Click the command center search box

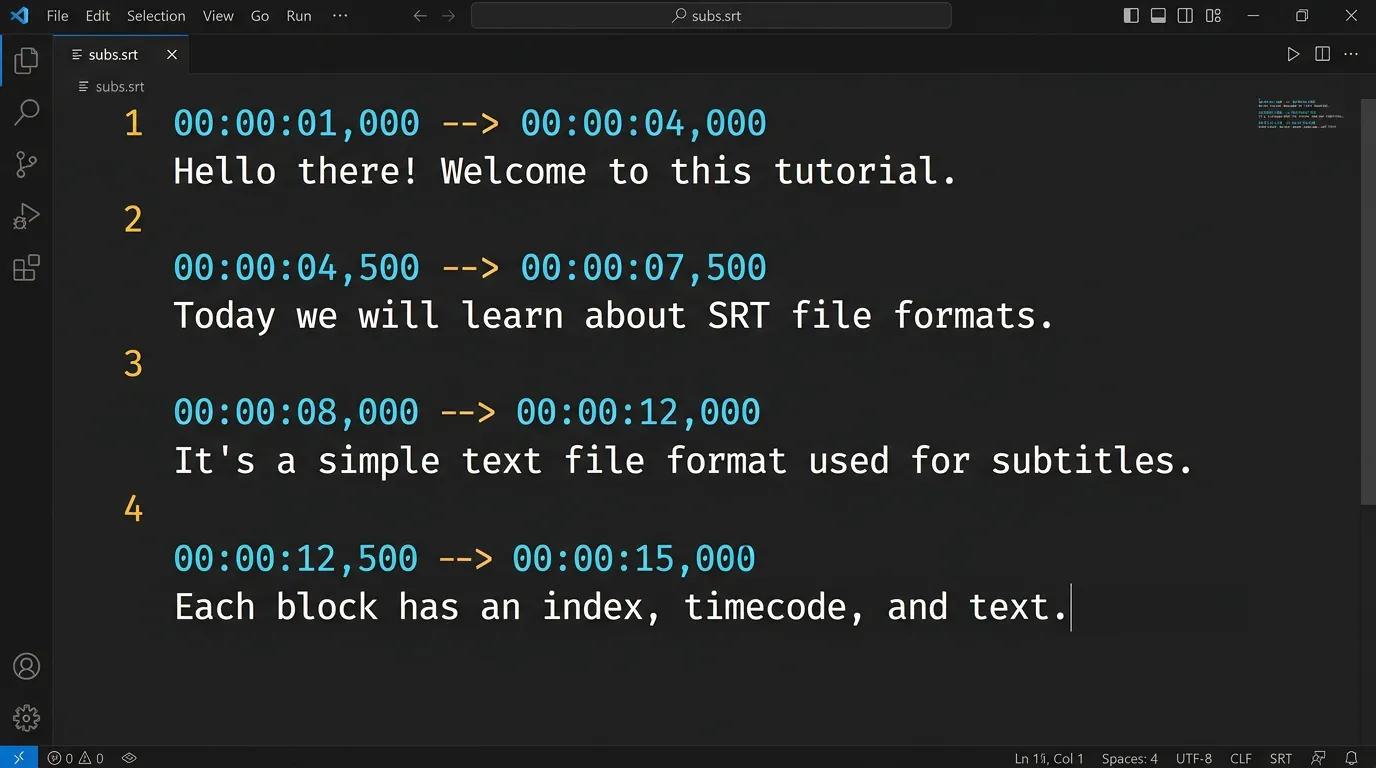(711, 15)
